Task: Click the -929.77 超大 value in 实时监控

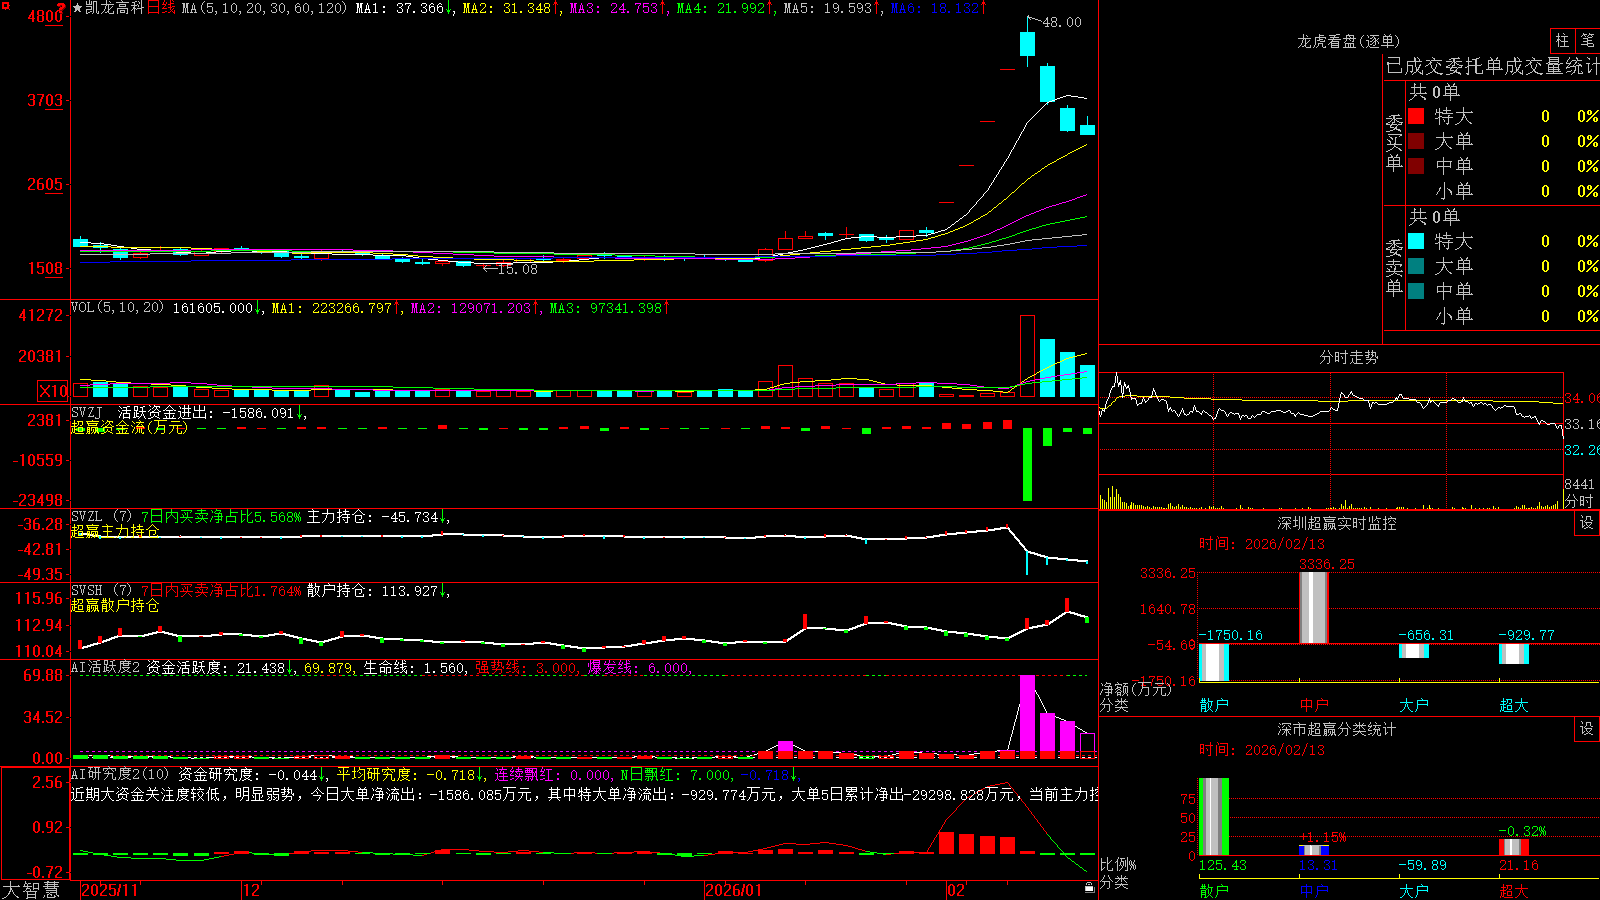Action: (x=1526, y=635)
